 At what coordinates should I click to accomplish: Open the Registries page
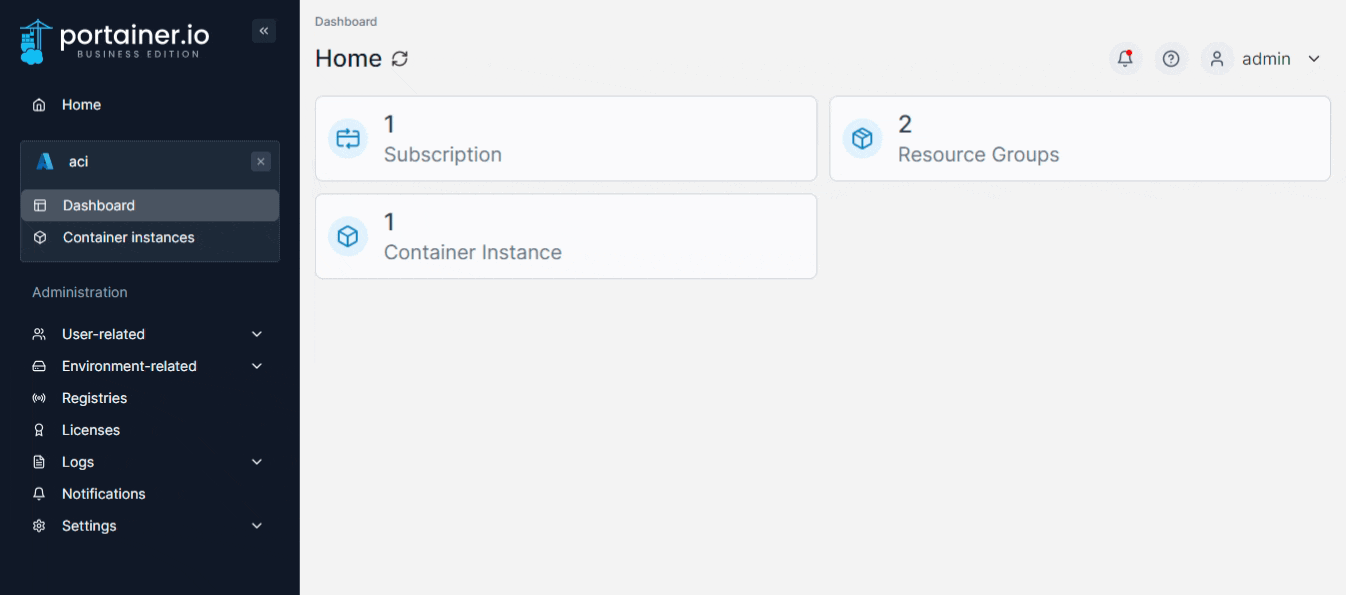click(94, 398)
